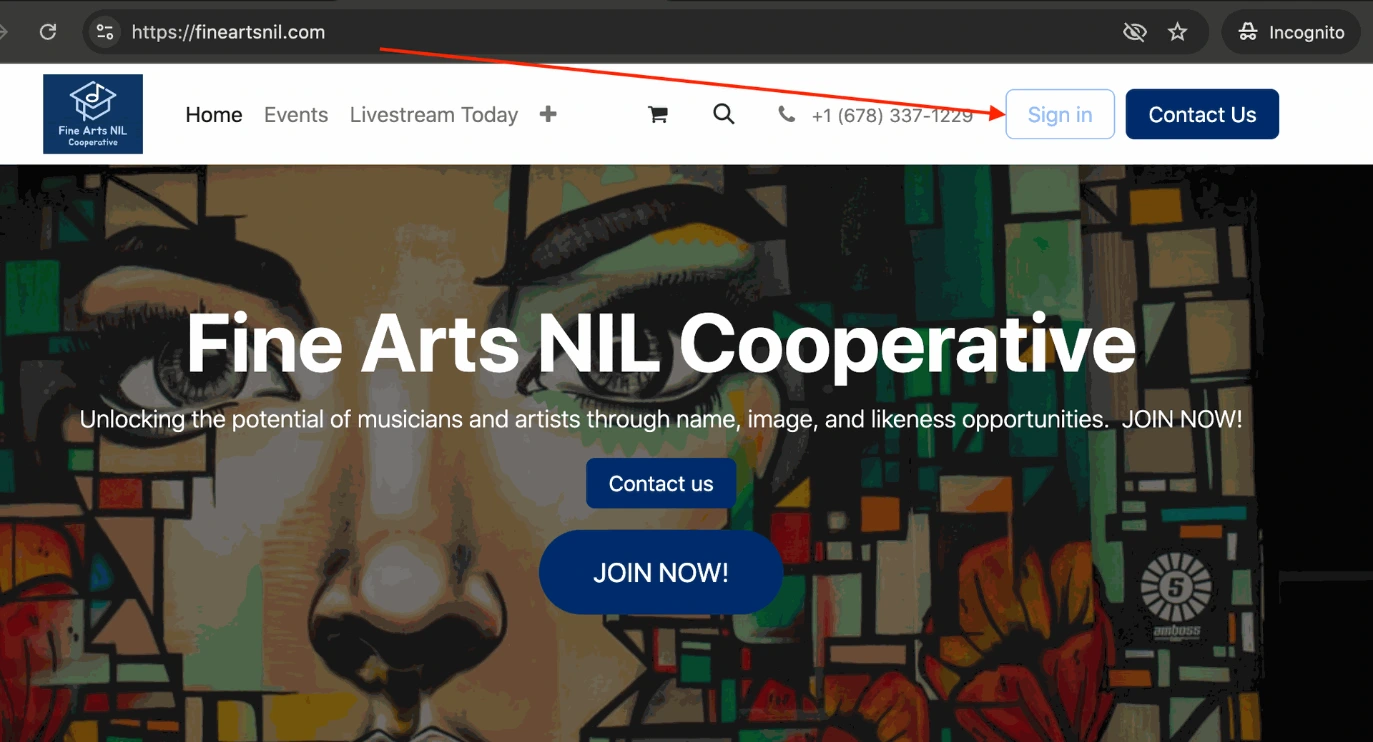Expand more menu items with plus icon
The width and height of the screenshot is (1373, 742).
pos(548,114)
